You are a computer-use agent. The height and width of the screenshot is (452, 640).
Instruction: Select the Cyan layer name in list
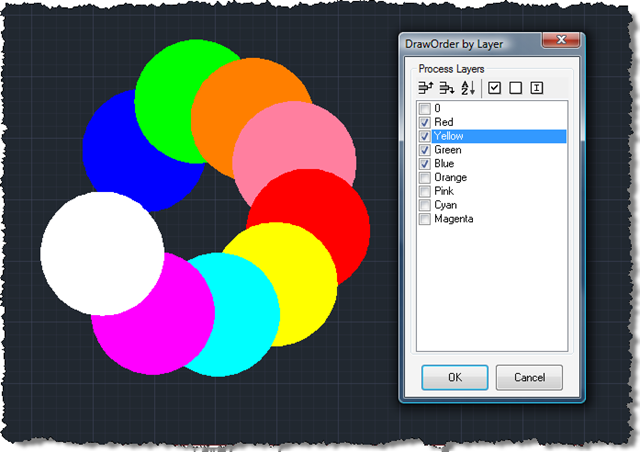click(x=446, y=204)
